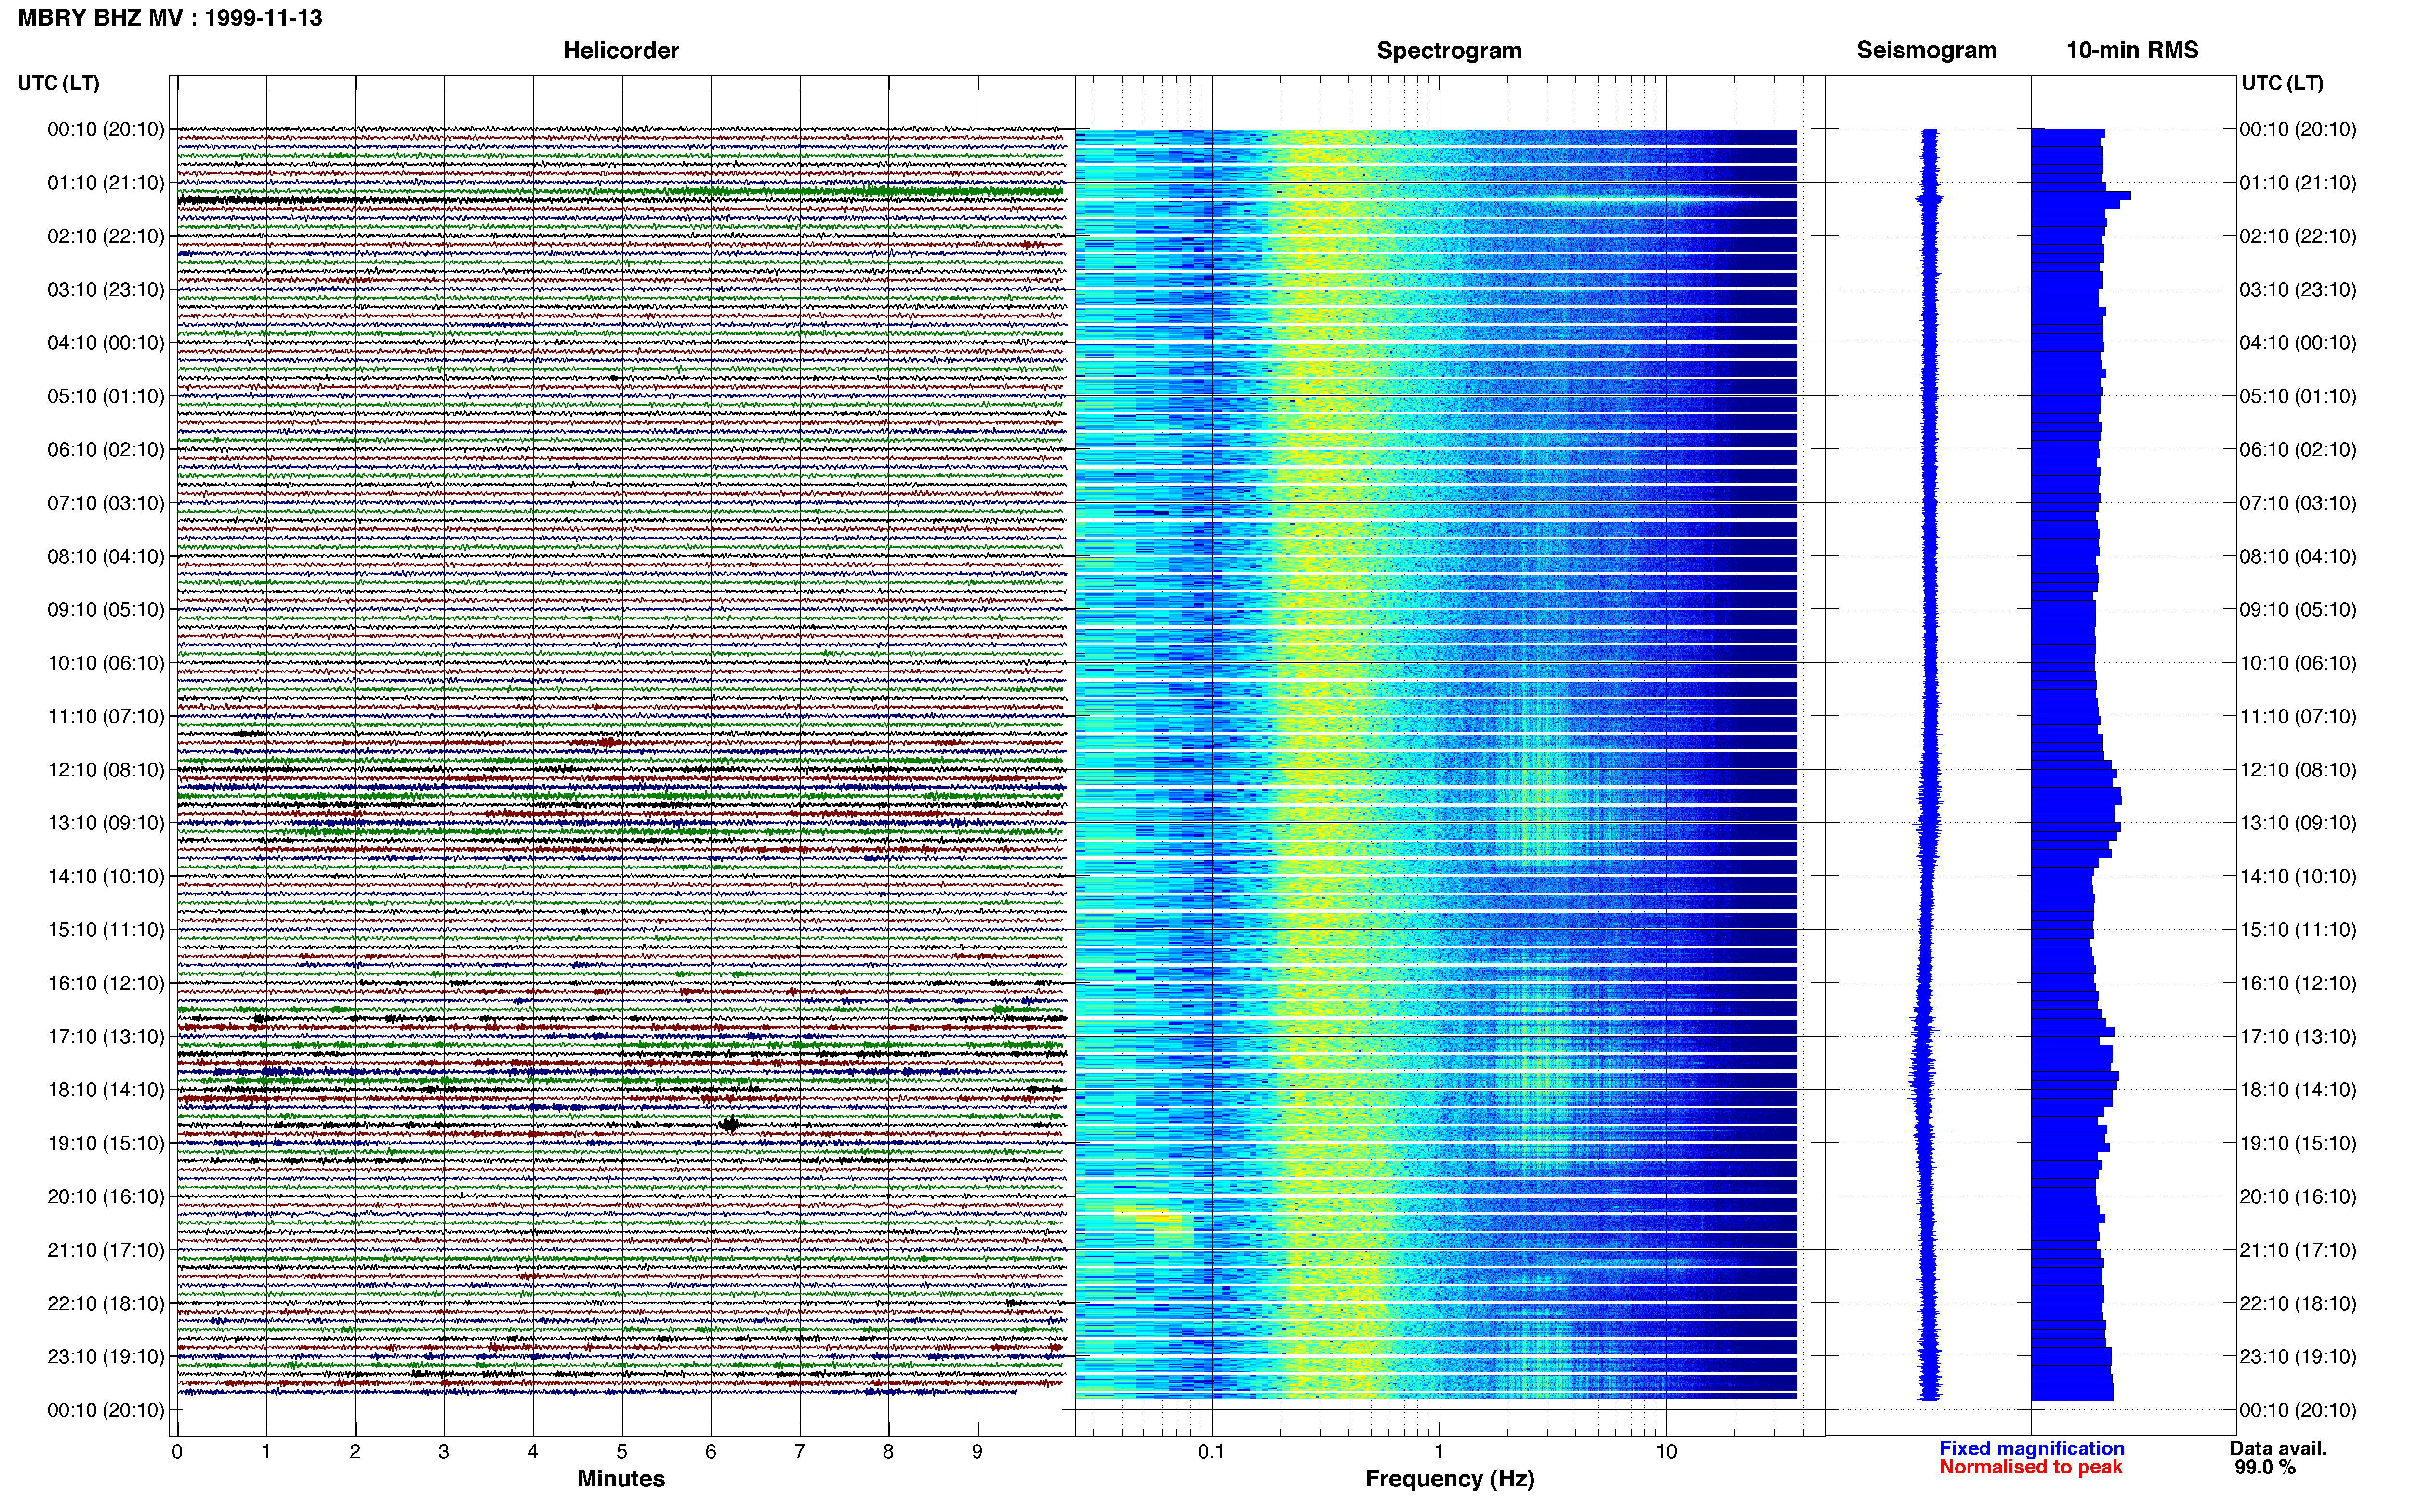Click left time label 18:10 (14:10)
The height and width of the screenshot is (1512, 2418).
(x=105, y=1089)
